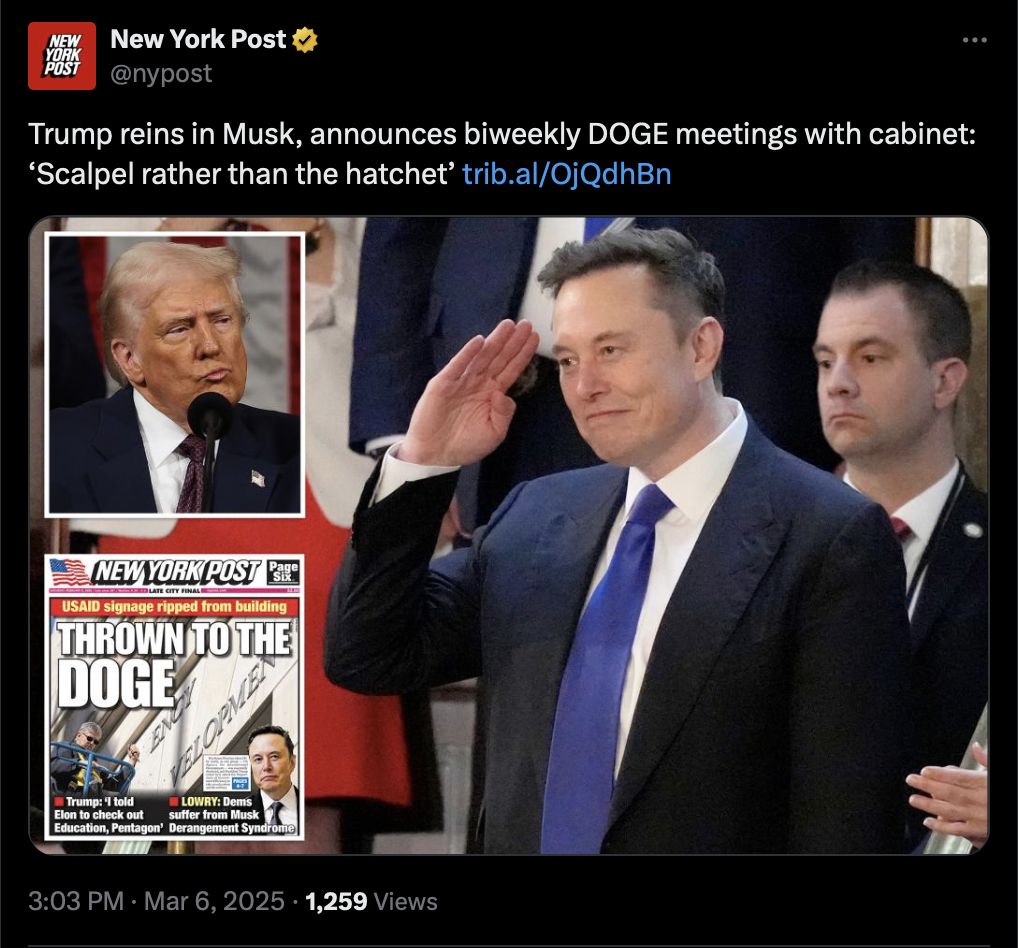View the 1,259 Views count
1018x948 pixels.
371,901
